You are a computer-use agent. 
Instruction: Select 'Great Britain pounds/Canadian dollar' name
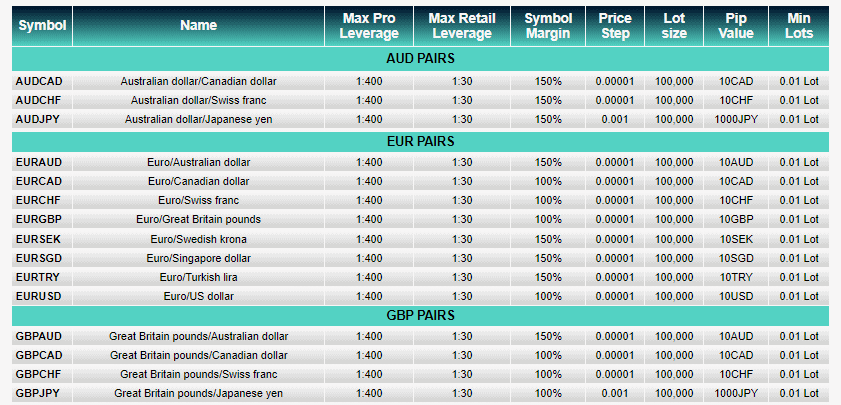pos(198,355)
